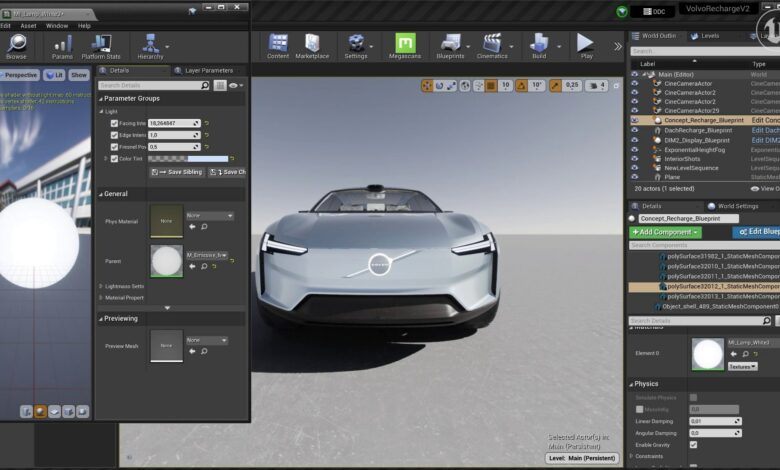
Task: Switch to the Layer Parameters tab
Action: pyautogui.click(x=204, y=71)
